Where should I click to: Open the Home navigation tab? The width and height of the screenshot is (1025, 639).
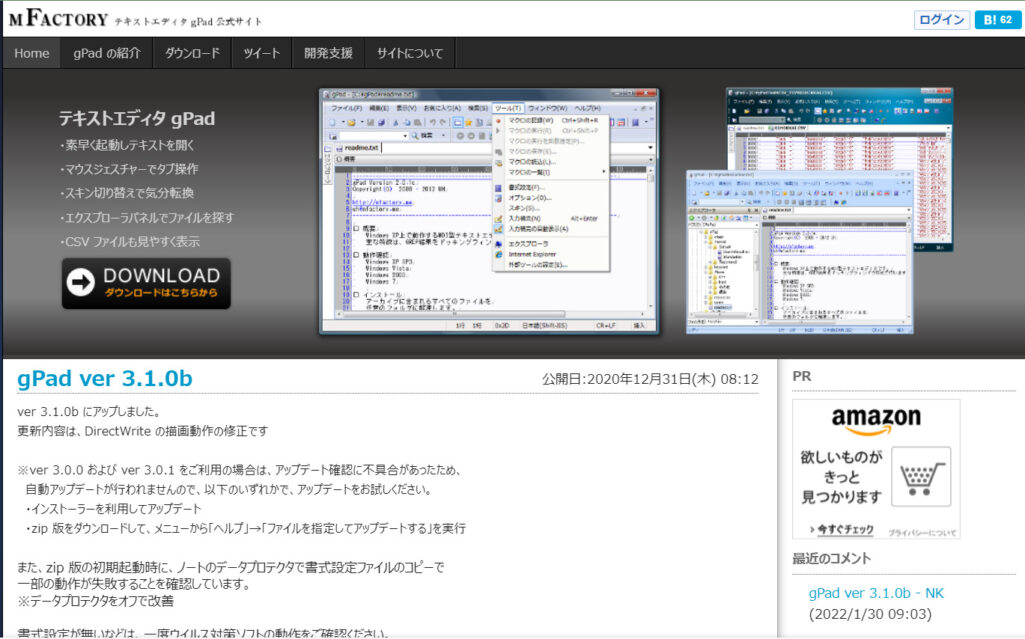point(32,53)
